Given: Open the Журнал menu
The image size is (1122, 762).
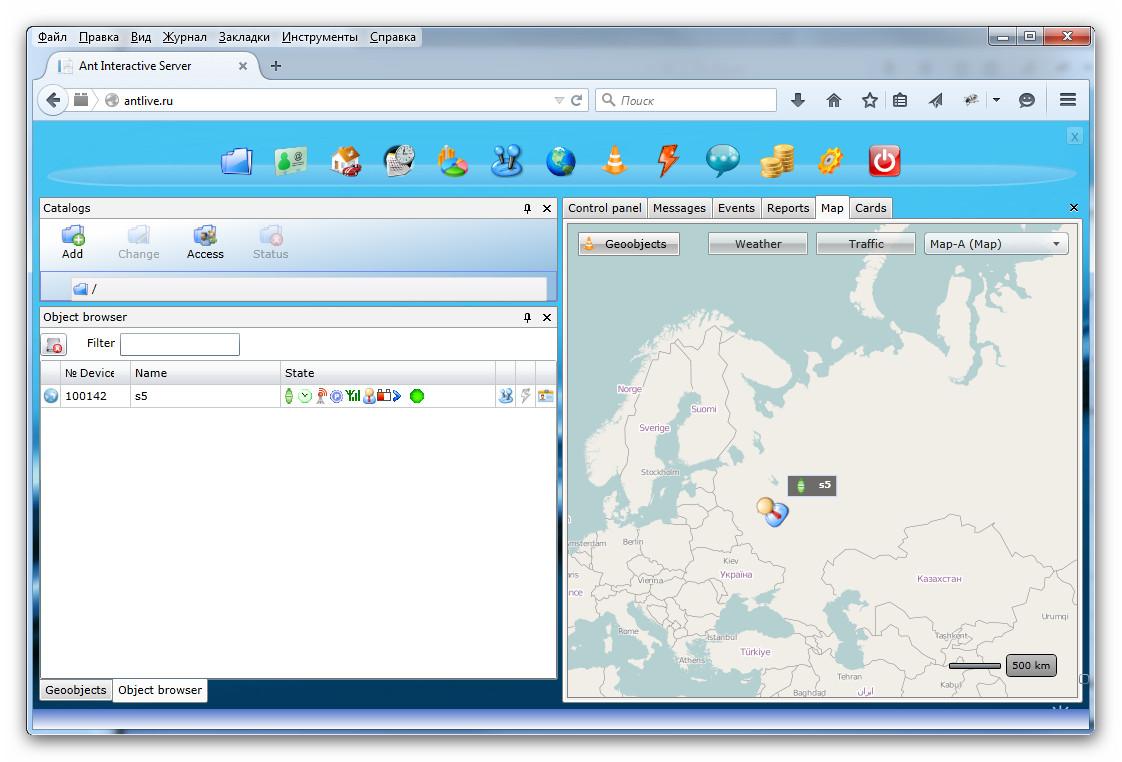Looking at the screenshot, I should point(184,37).
